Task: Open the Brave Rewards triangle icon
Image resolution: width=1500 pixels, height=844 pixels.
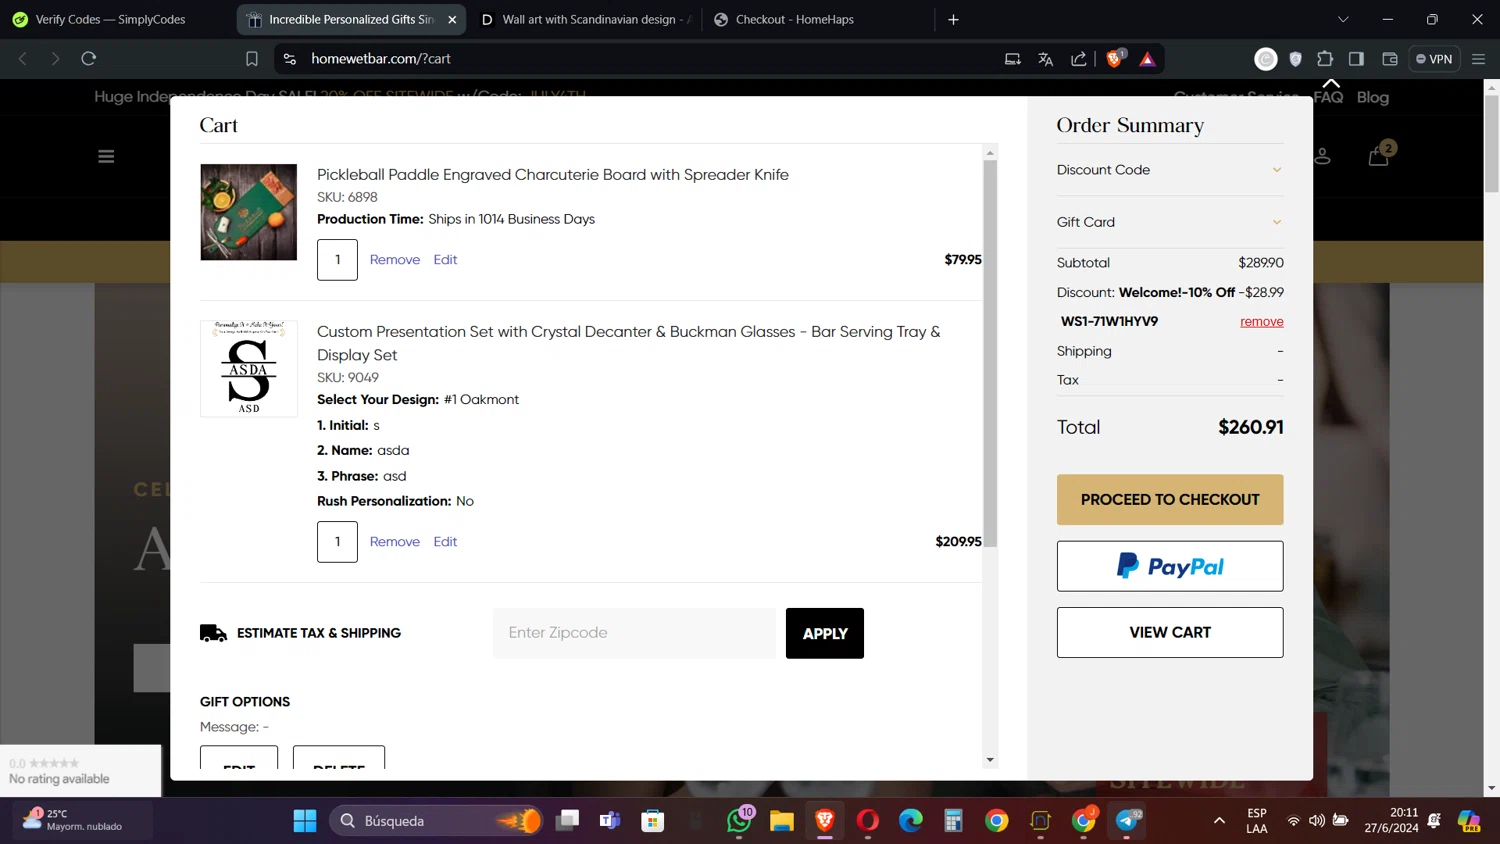Action: [x=1147, y=59]
